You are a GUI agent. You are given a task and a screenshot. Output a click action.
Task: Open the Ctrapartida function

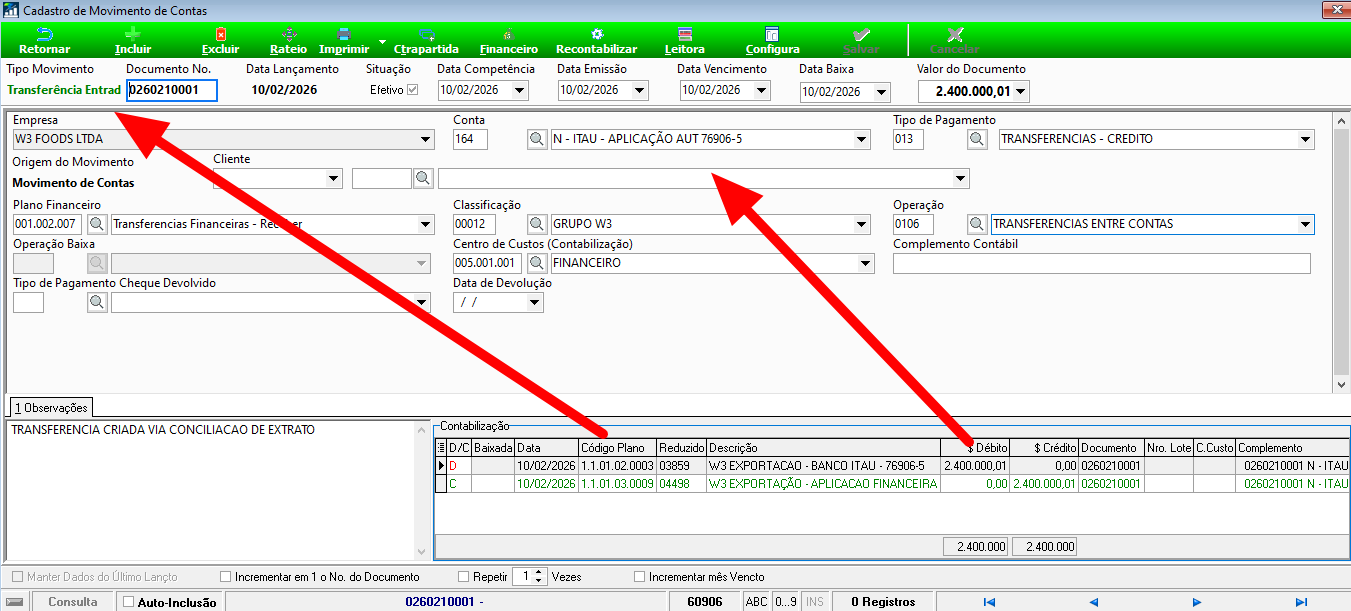(427, 41)
